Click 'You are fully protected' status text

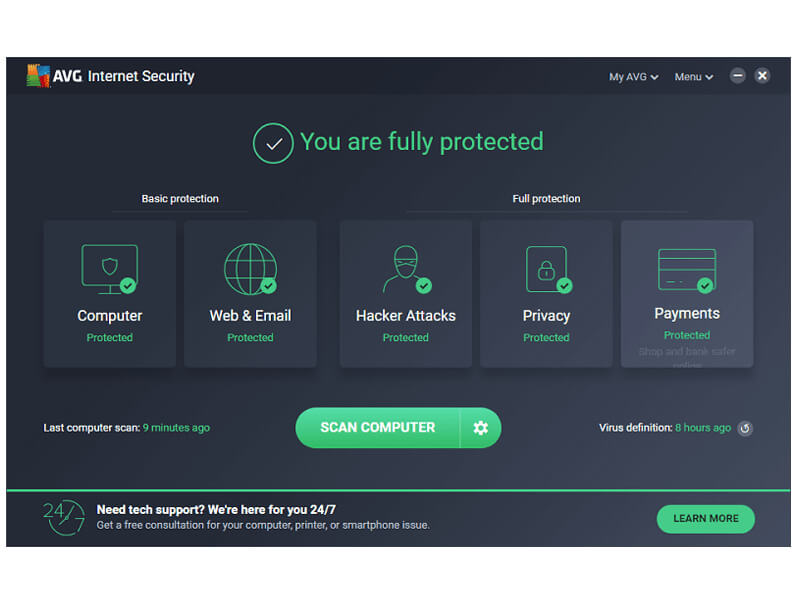422,142
